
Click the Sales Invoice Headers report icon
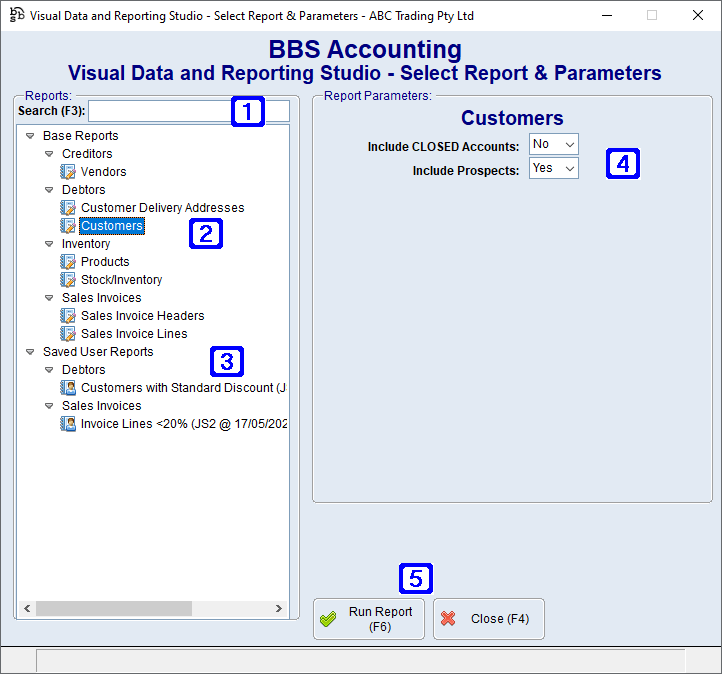68,316
